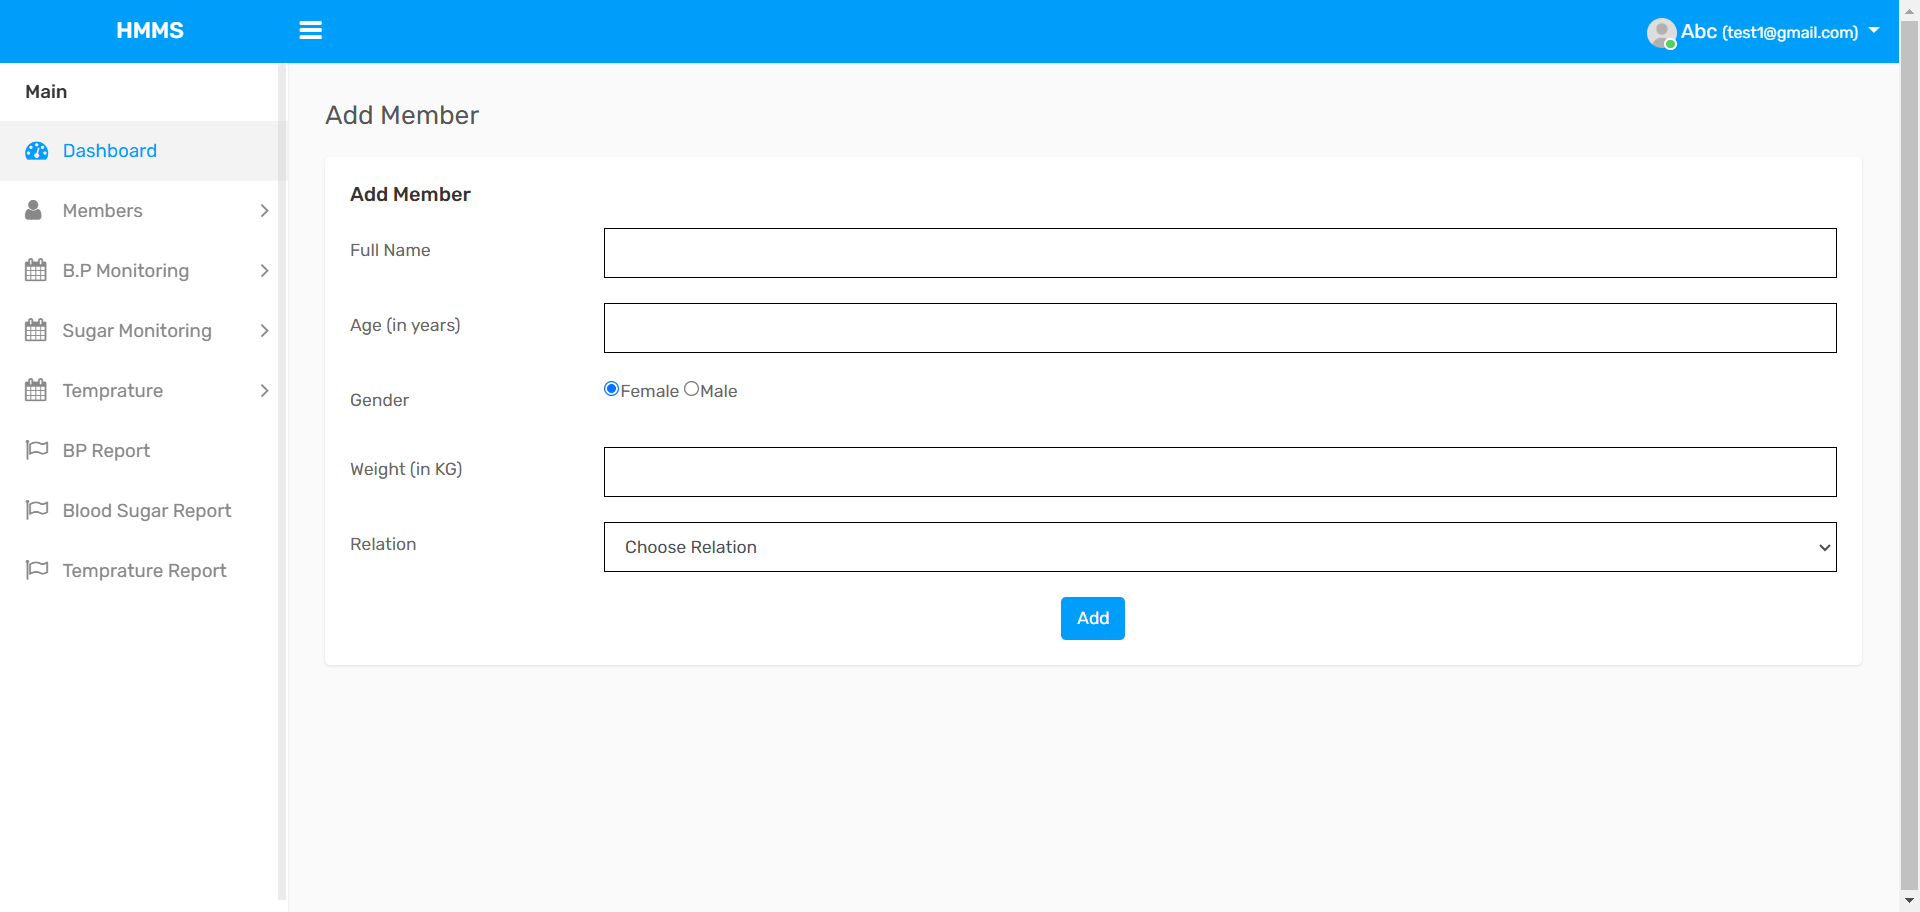Click the Blood Sugar Report flag icon
The width and height of the screenshot is (1920, 912).
[x=35, y=510]
